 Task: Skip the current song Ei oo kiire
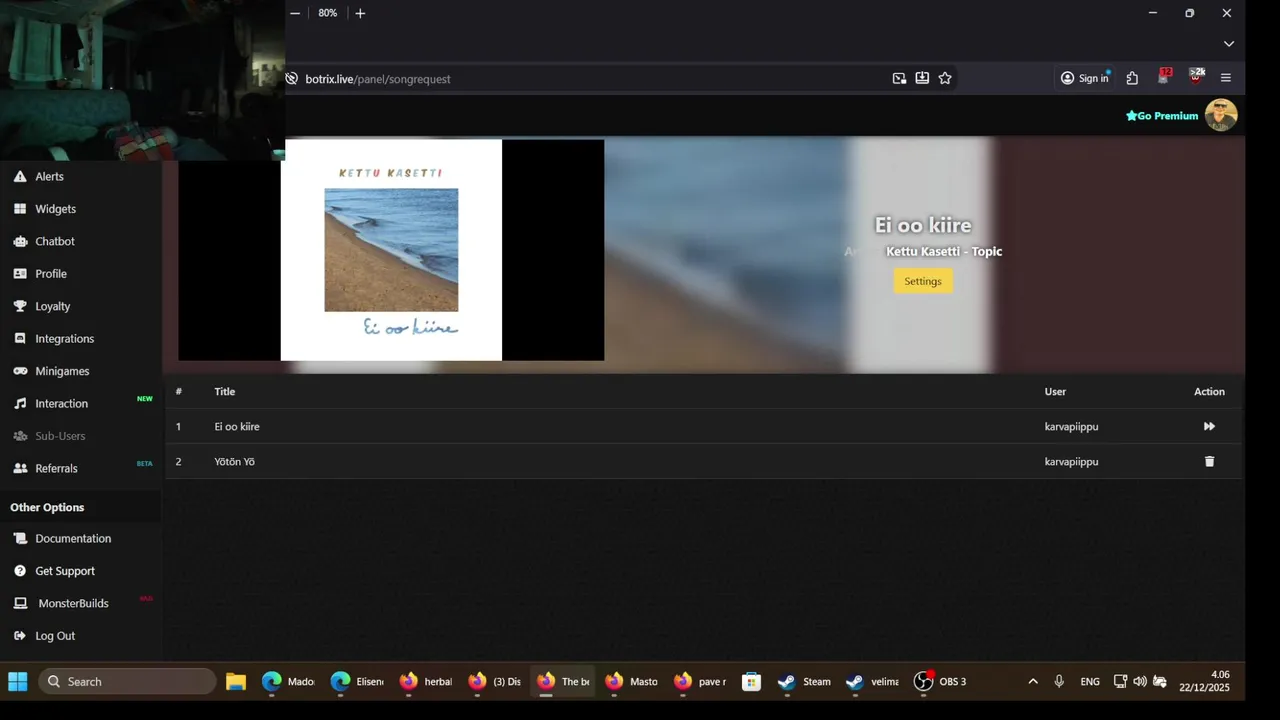[1209, 426]
